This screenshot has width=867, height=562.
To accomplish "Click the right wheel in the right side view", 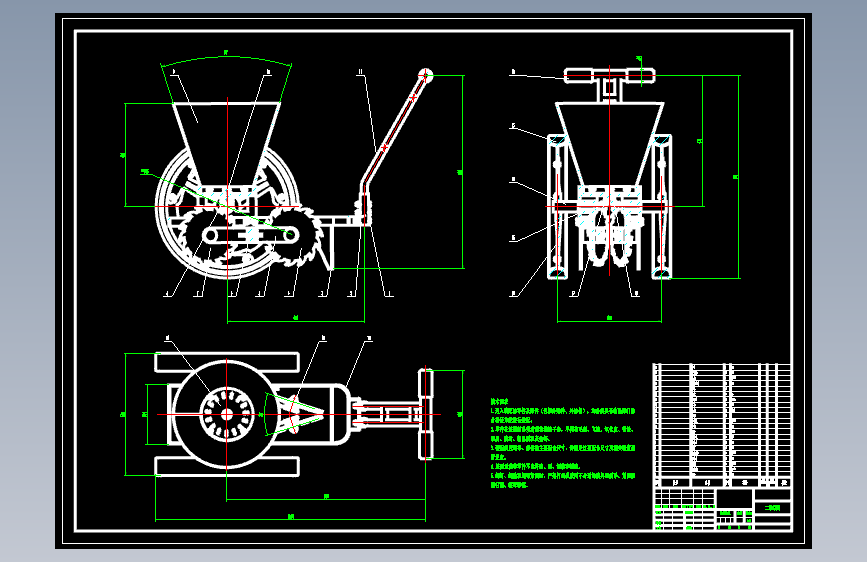I will point(661,206).
